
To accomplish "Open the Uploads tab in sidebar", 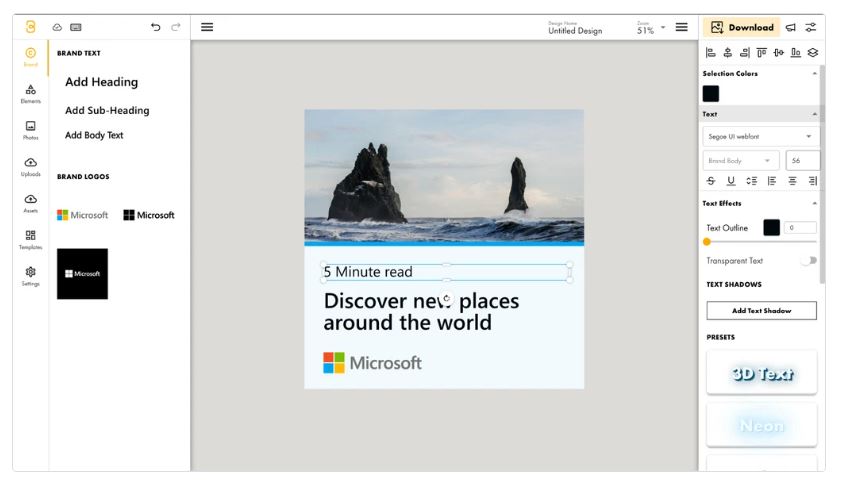I will [31, 166].
